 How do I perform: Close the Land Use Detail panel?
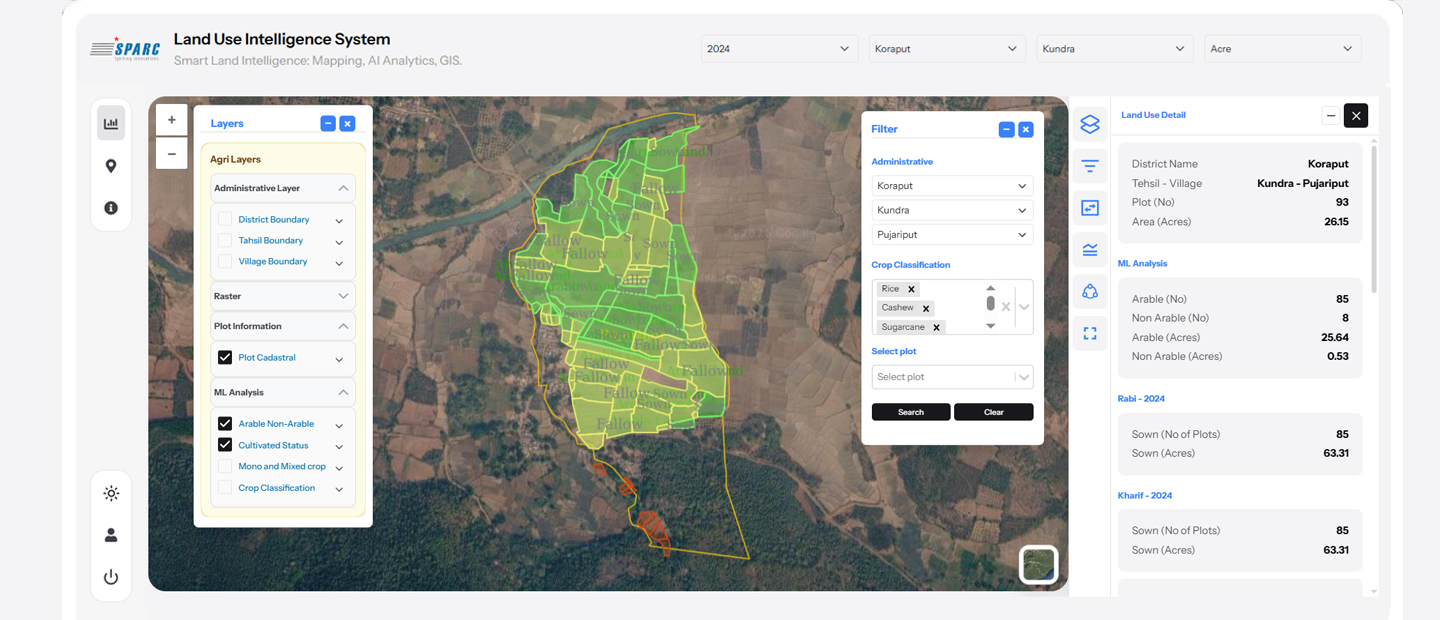1356,116
